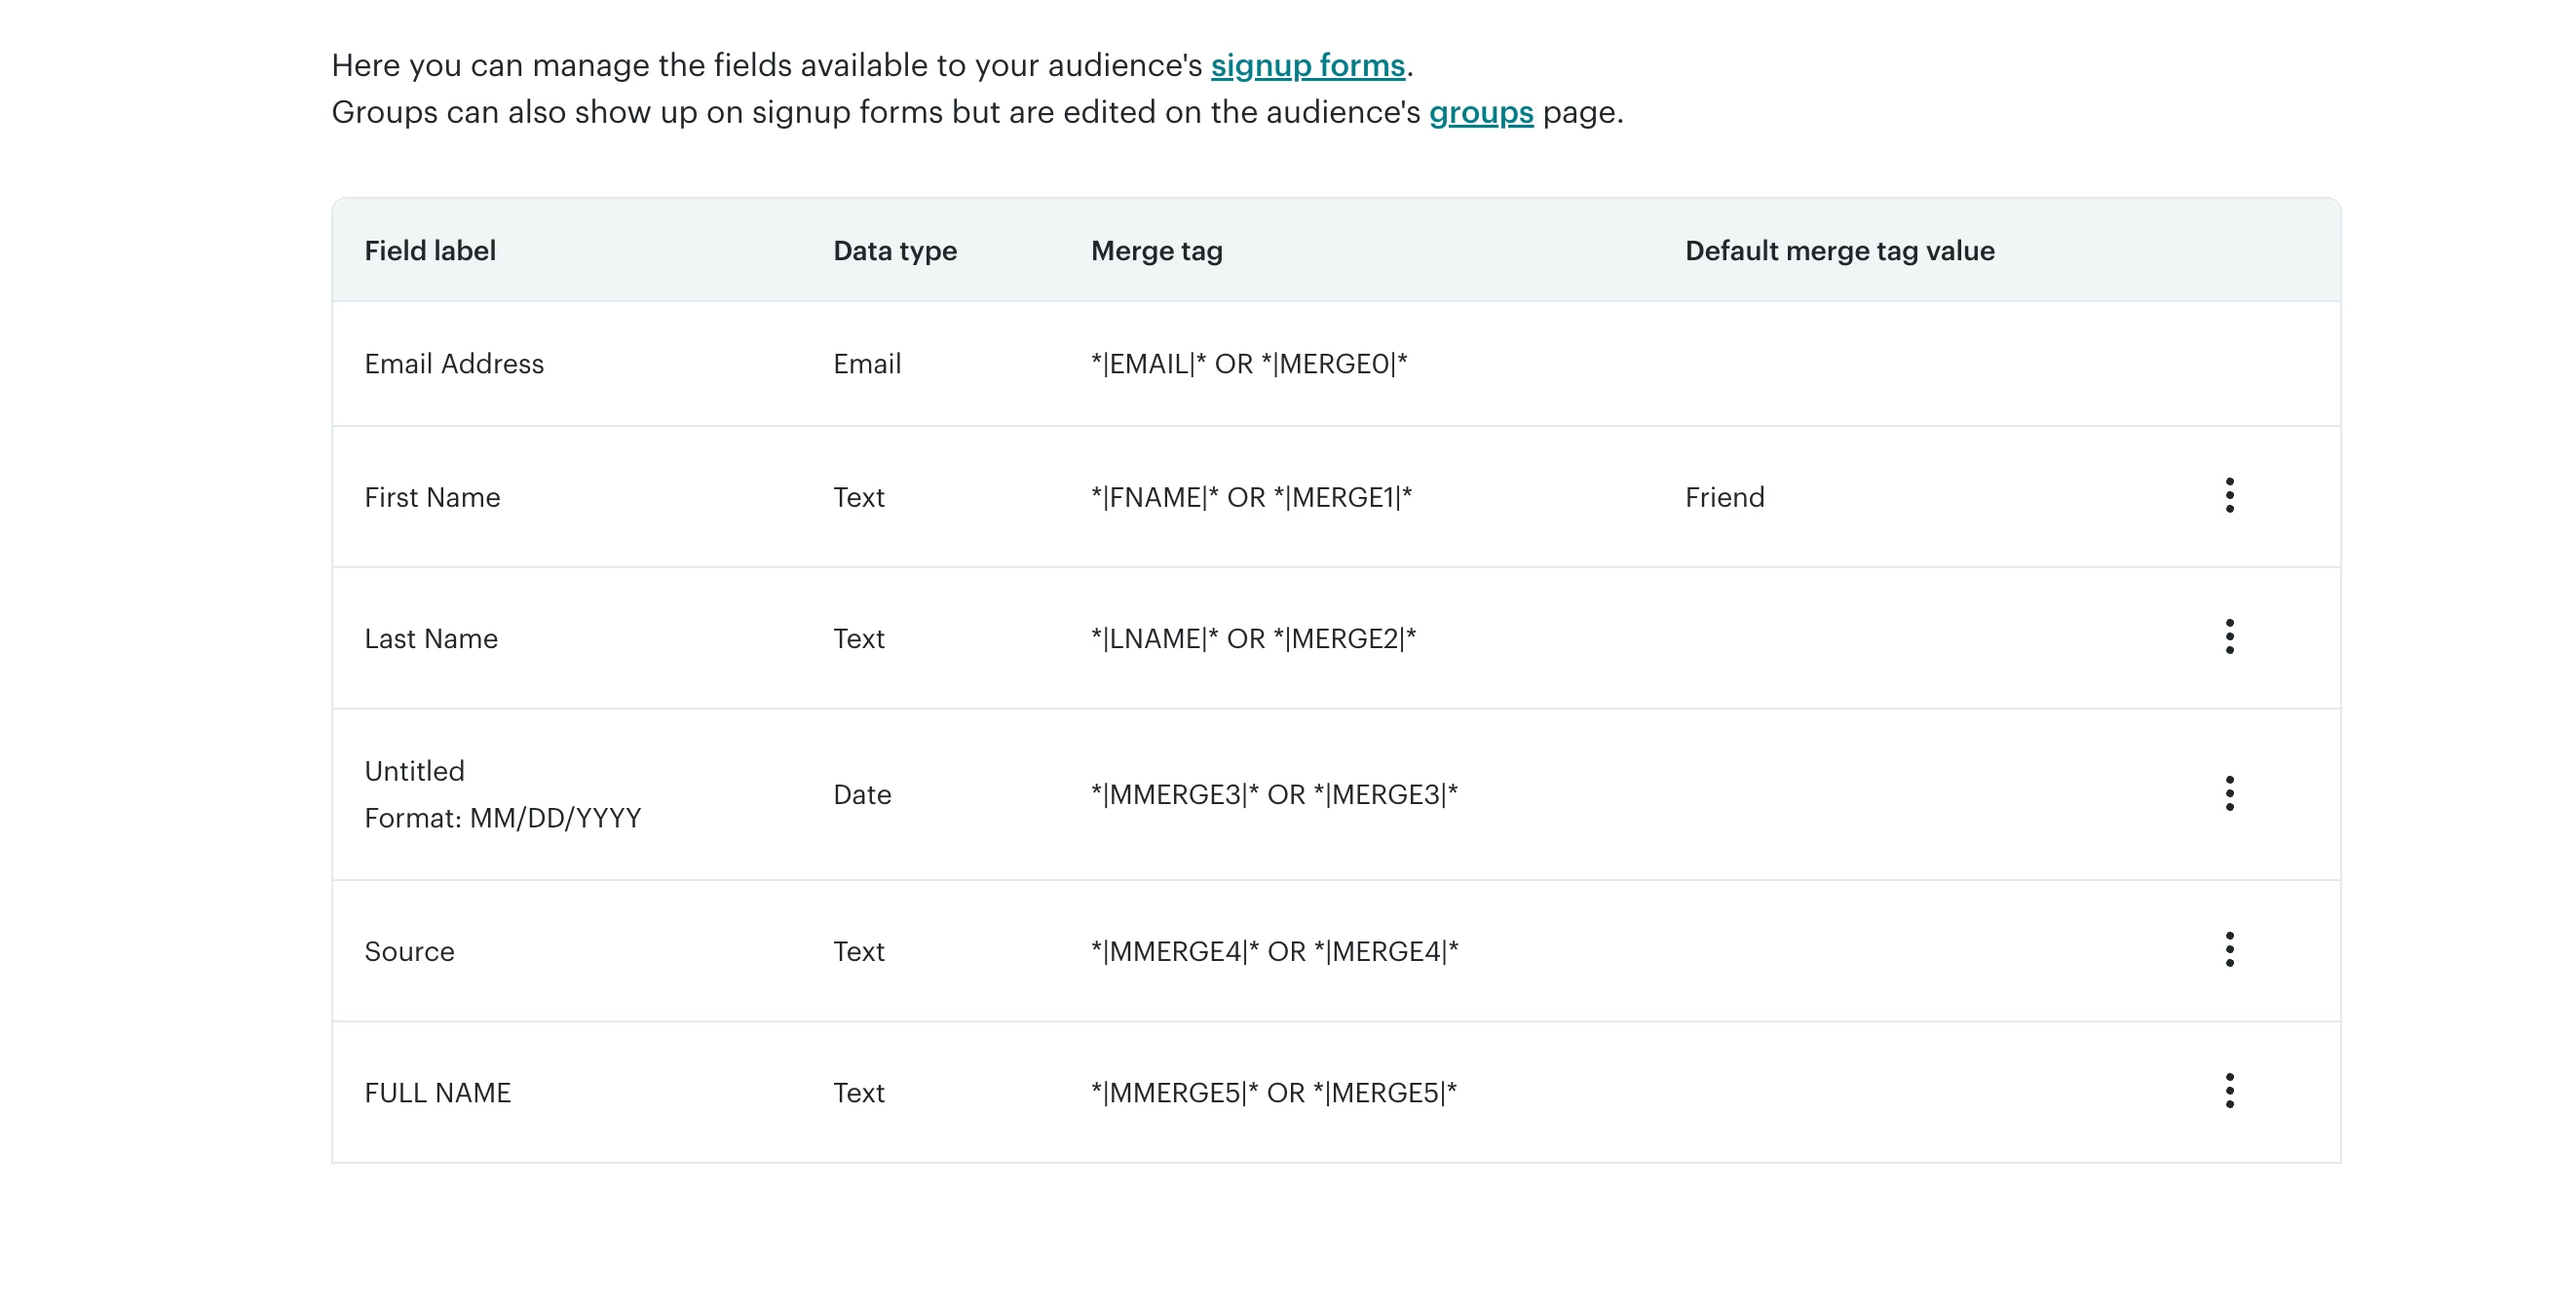Open three-dot menu for Untitled date field
The width and height of the screenshot is (2576, 1306).
(2229, 794)
